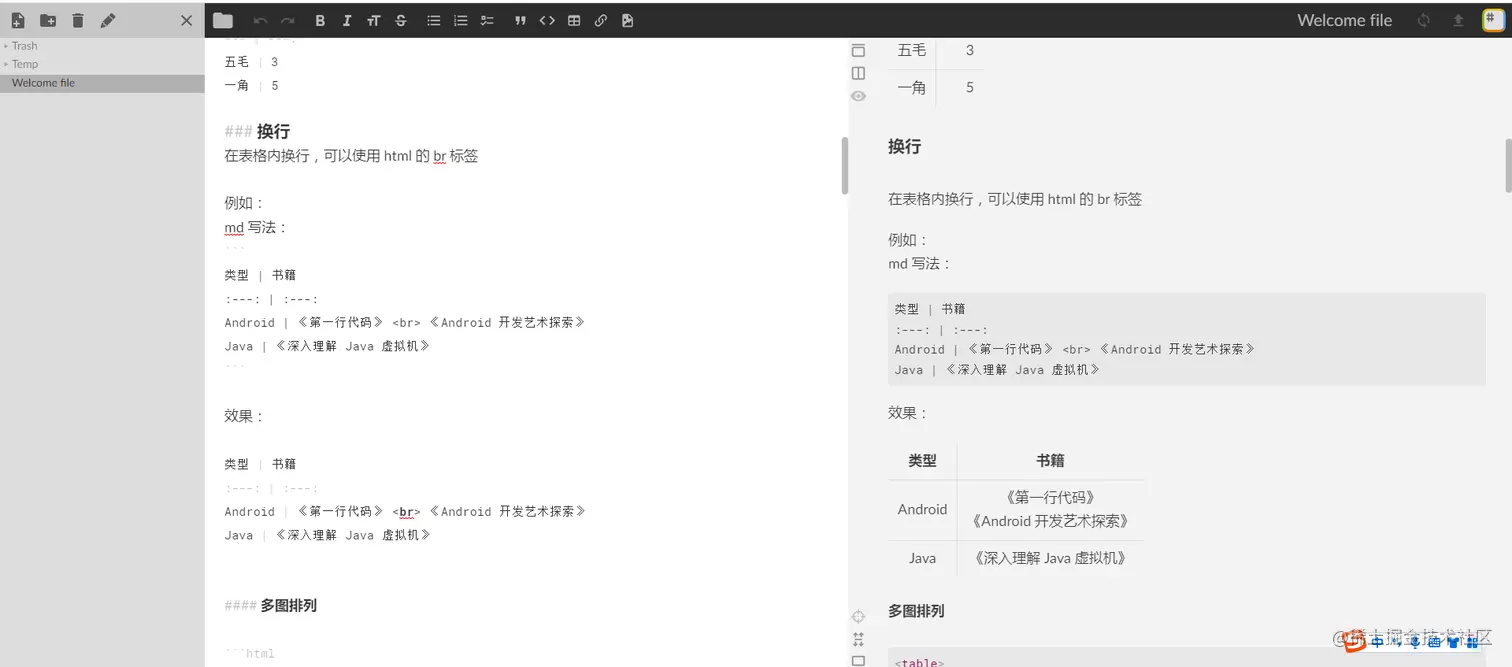Viewport: 1512px width, 667px height.
Task: Click the 一角 row in editor
Action: coord(252,85)
